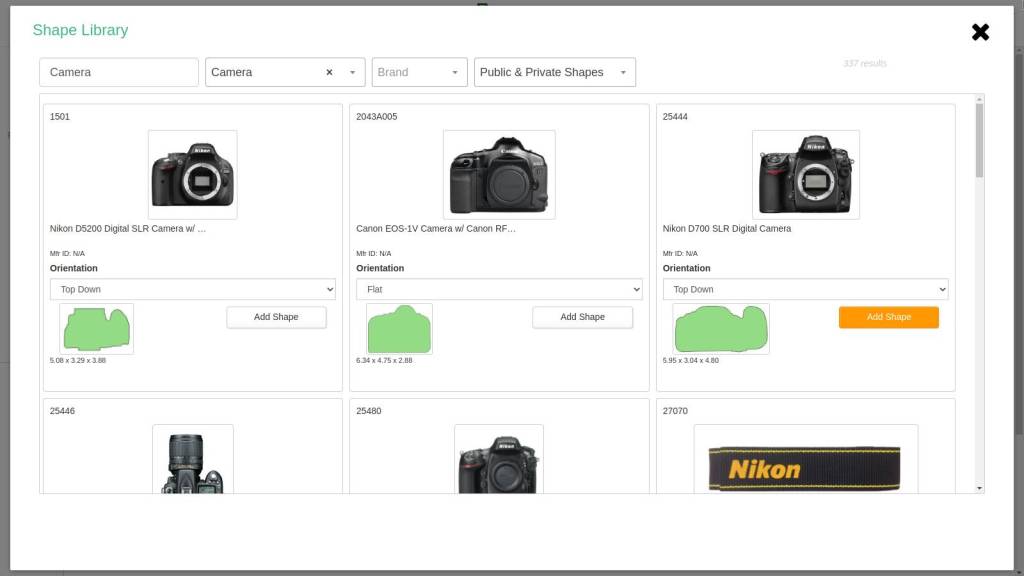The width and height of the screenshot is (1024, 576).
Task: Click the green shape outline for item 1501
Action: (97, 329)
